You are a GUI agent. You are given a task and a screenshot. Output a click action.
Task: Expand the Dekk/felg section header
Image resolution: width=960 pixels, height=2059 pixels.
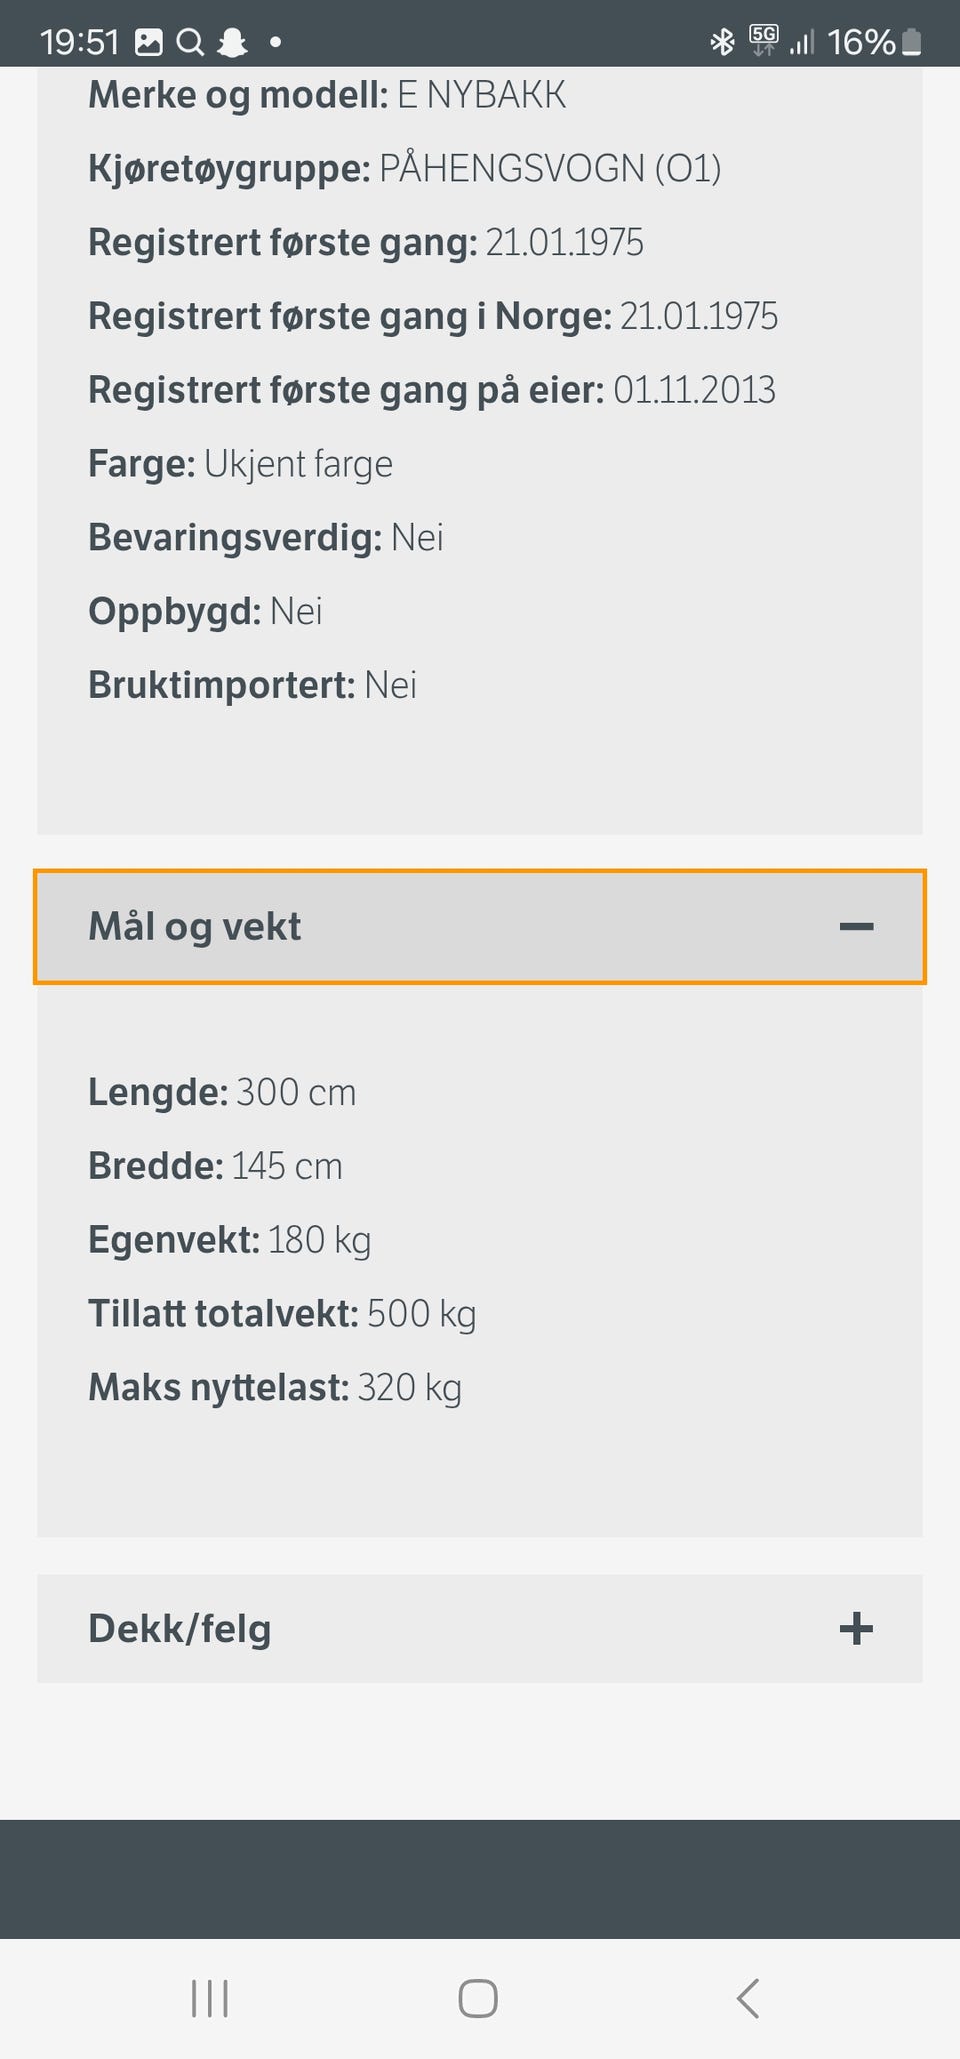coord(180,1629)
